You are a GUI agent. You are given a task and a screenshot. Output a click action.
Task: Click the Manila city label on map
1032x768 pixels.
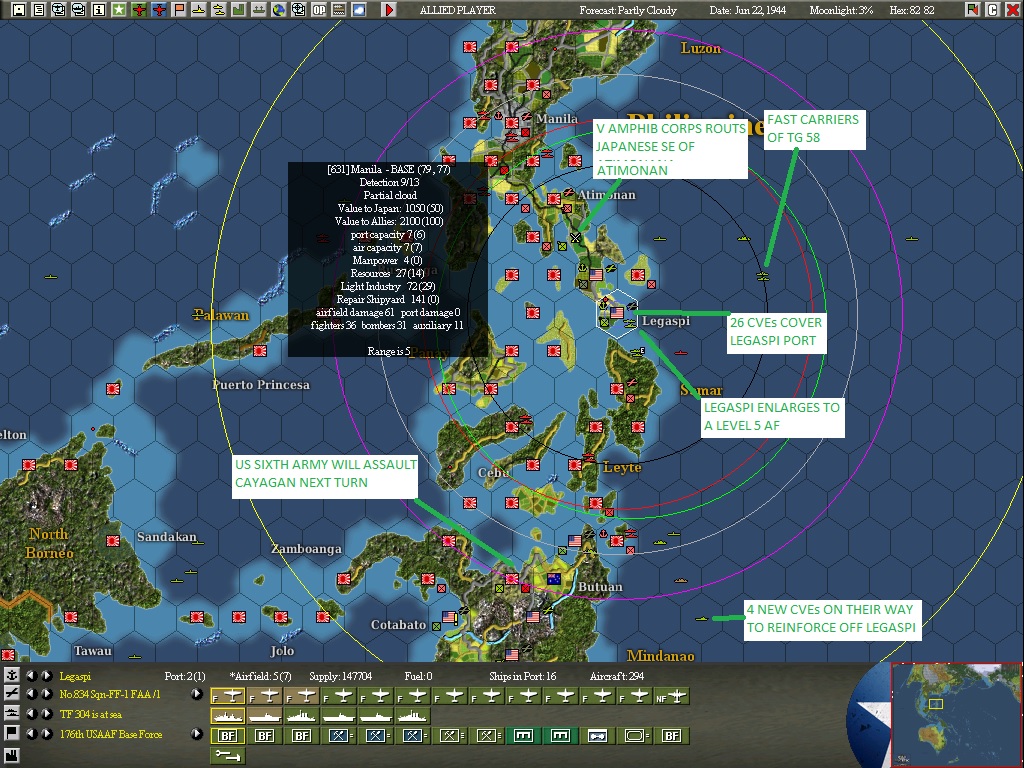tap(556, 118)
